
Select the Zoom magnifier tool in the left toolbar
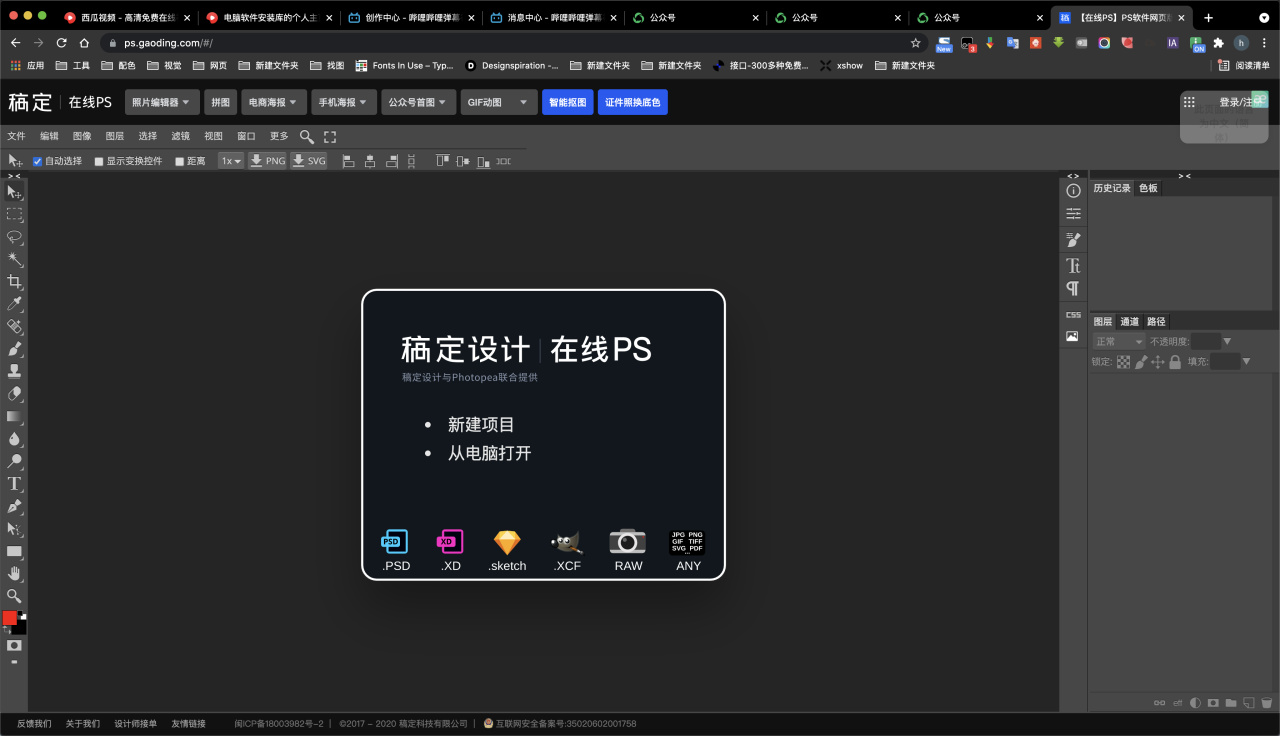[x=15, y=596]
